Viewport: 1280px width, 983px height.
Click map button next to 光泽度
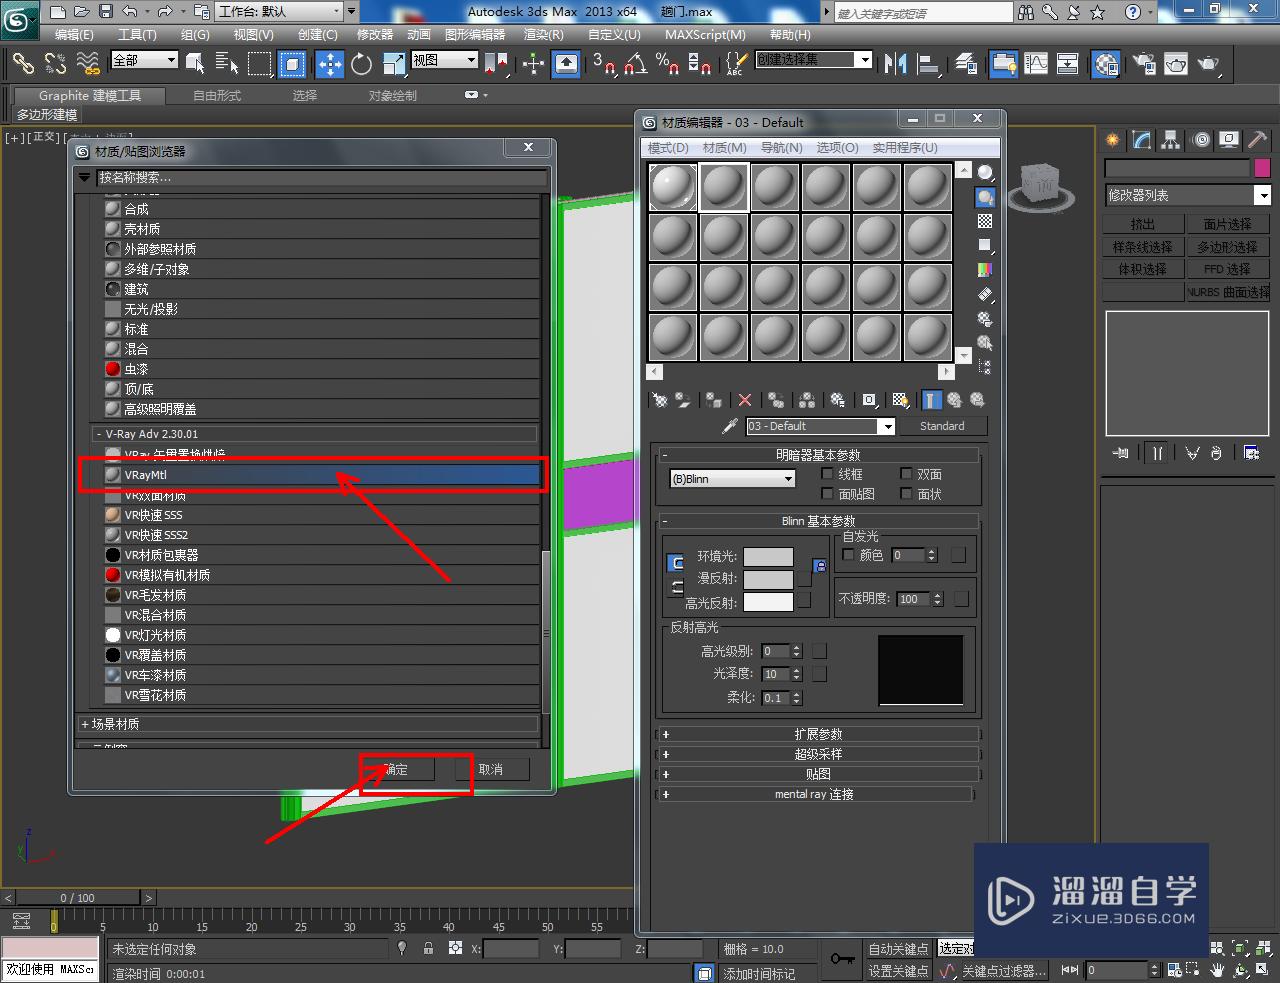(x=819, y=674)
